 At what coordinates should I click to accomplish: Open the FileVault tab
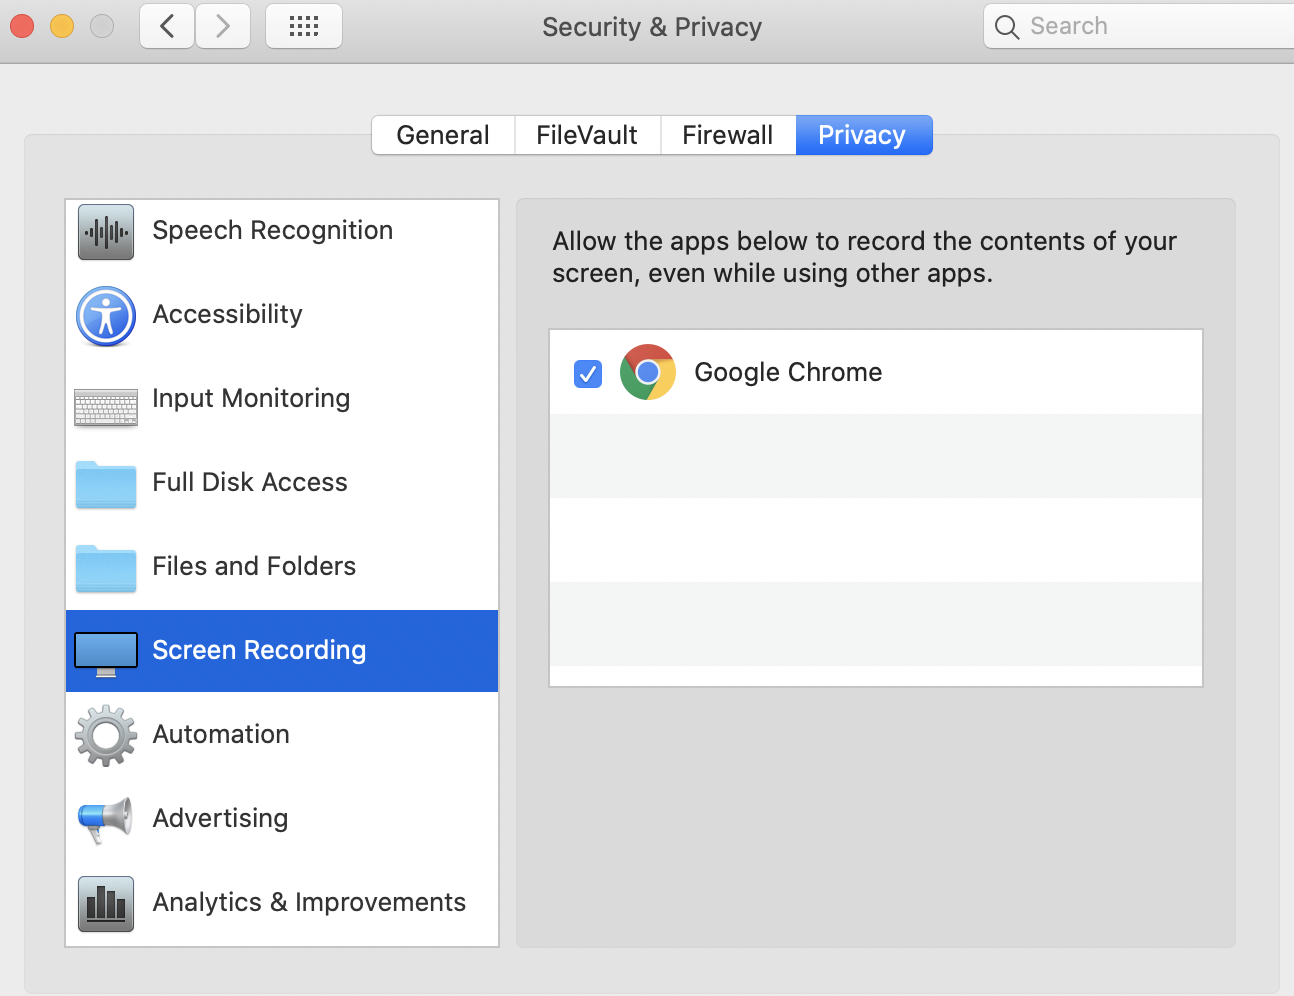pyautogui.click(x=587, y=135)
